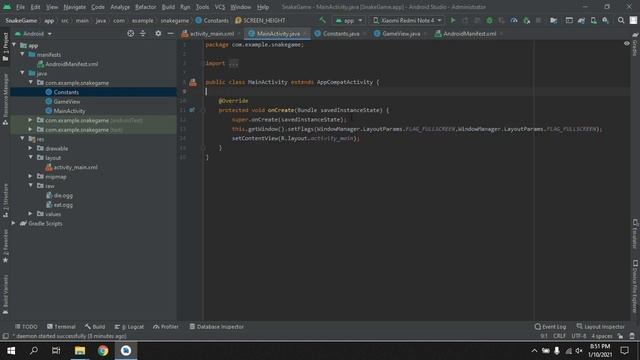Image resolution: width=640 pixels, height=360 pixels.
Task: Click the Stop button in the toolbar
Action: pyautogui.click(x=538, y=20)
